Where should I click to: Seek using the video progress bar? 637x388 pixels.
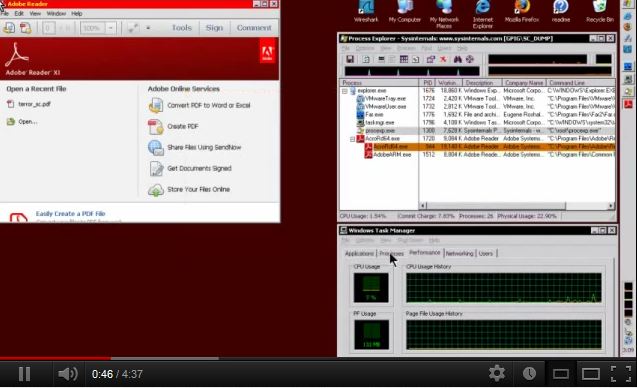(318, 358)
